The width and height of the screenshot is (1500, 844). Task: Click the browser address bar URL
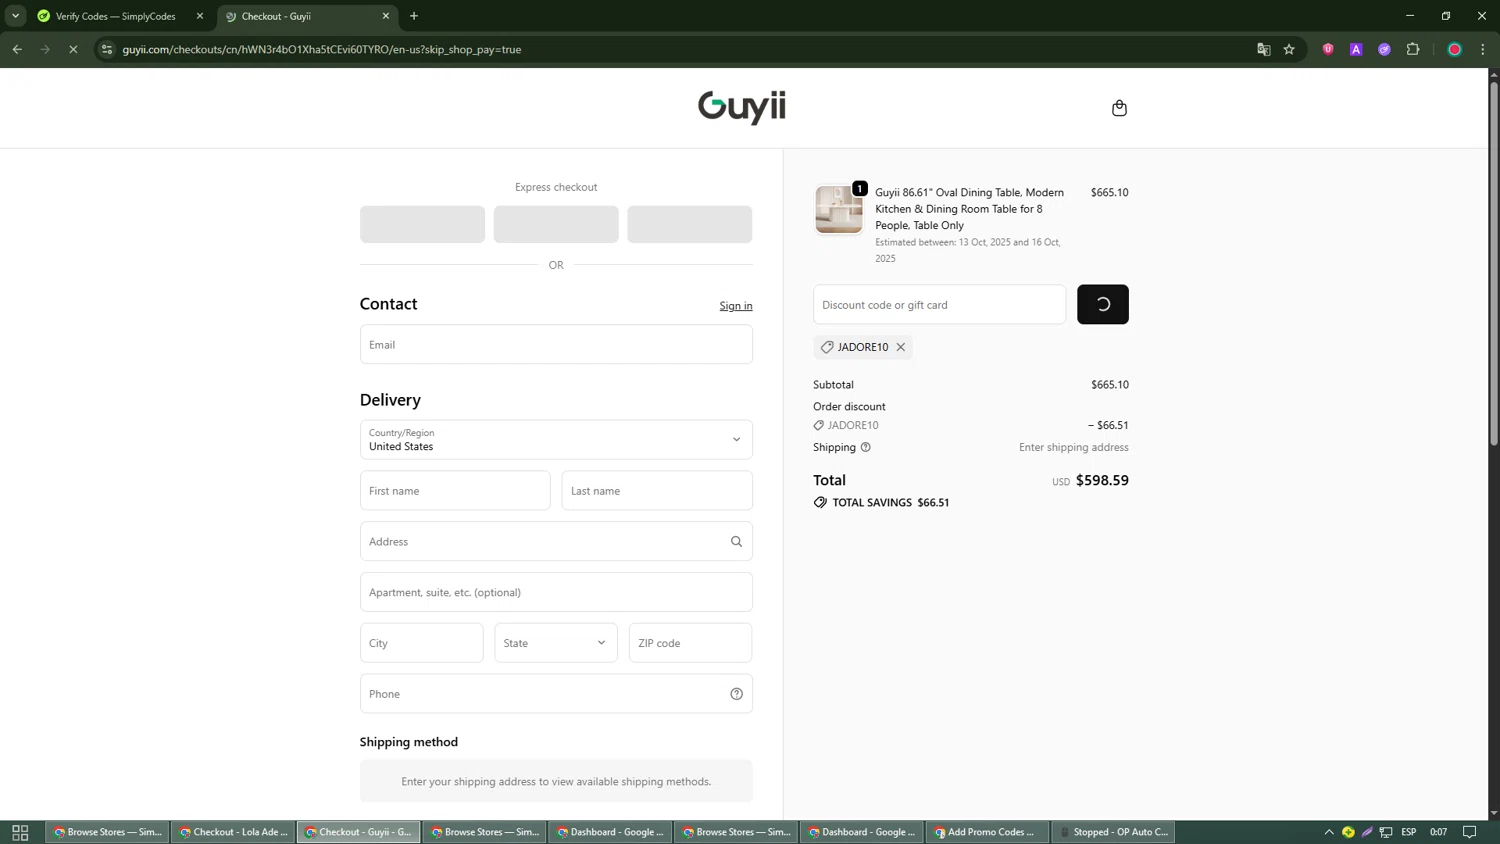[x=322, y=49]
